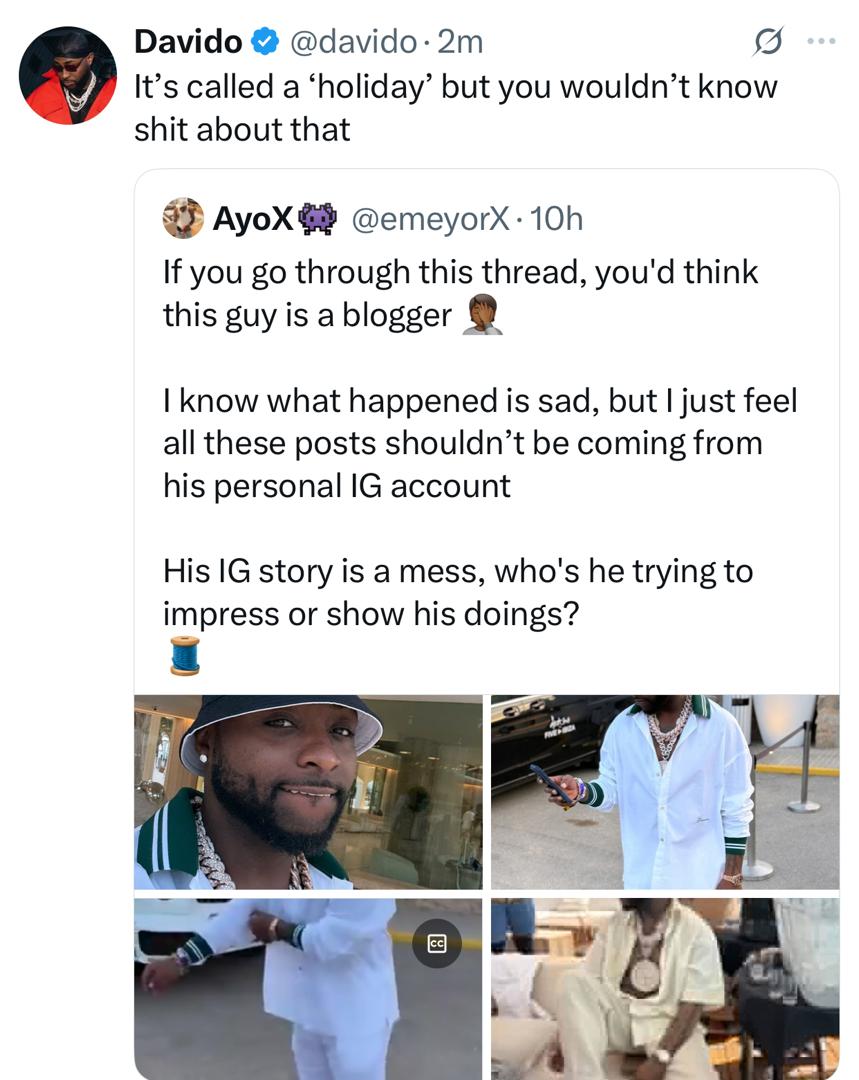Screen dimensions: 859x1080
Task: Click the facepalm emoji in quoted text
Action: [x=482, y=316]
